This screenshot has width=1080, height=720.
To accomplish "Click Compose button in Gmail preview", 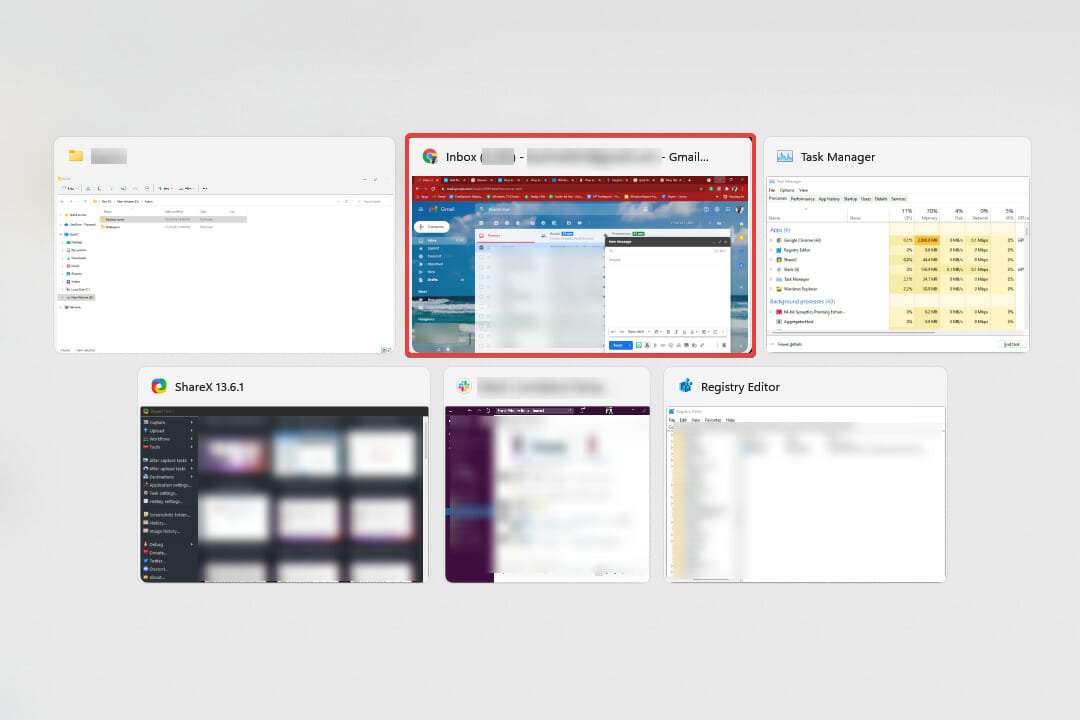I will tap(432, 226).
